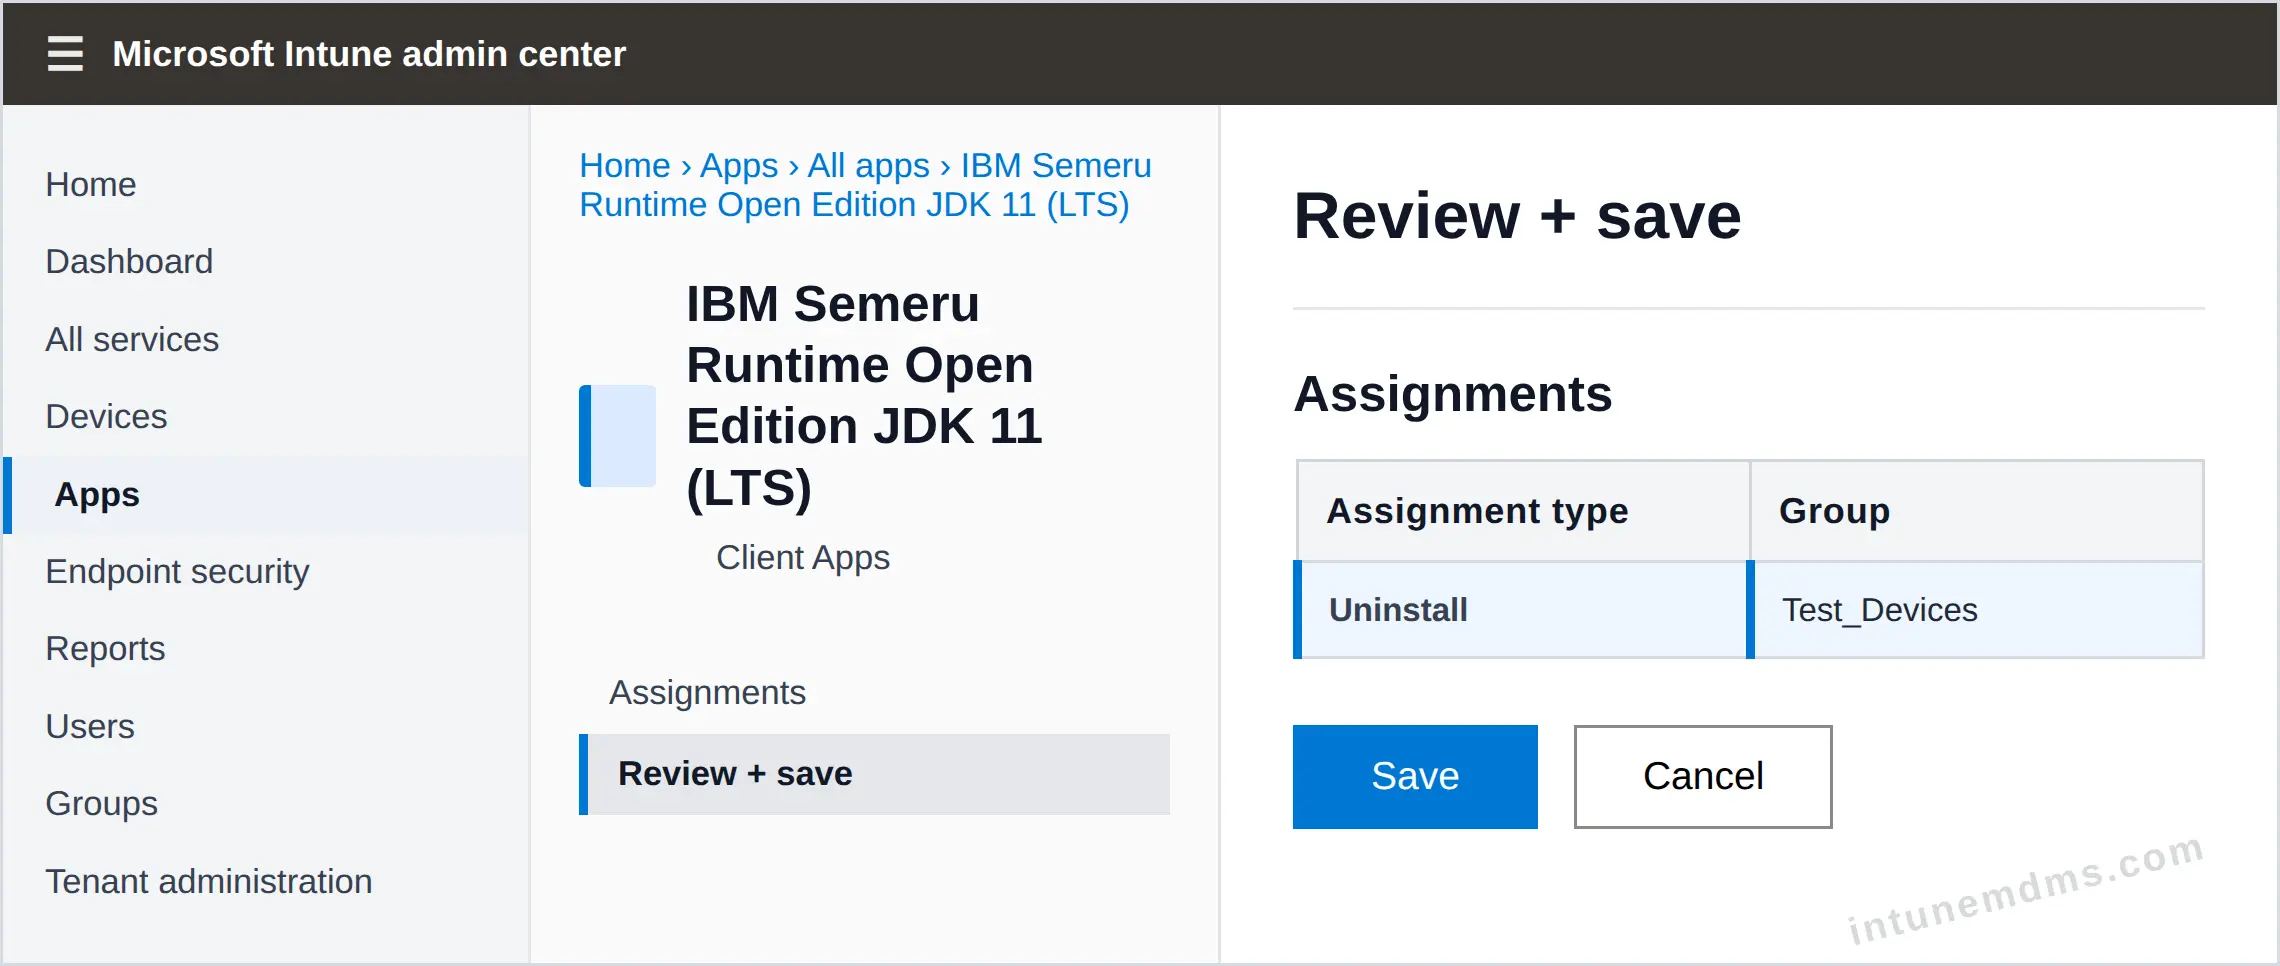This screenshot has height=966, width=2280.
Task: Click Apps breadcrumb link
Action: coord(739,165)
